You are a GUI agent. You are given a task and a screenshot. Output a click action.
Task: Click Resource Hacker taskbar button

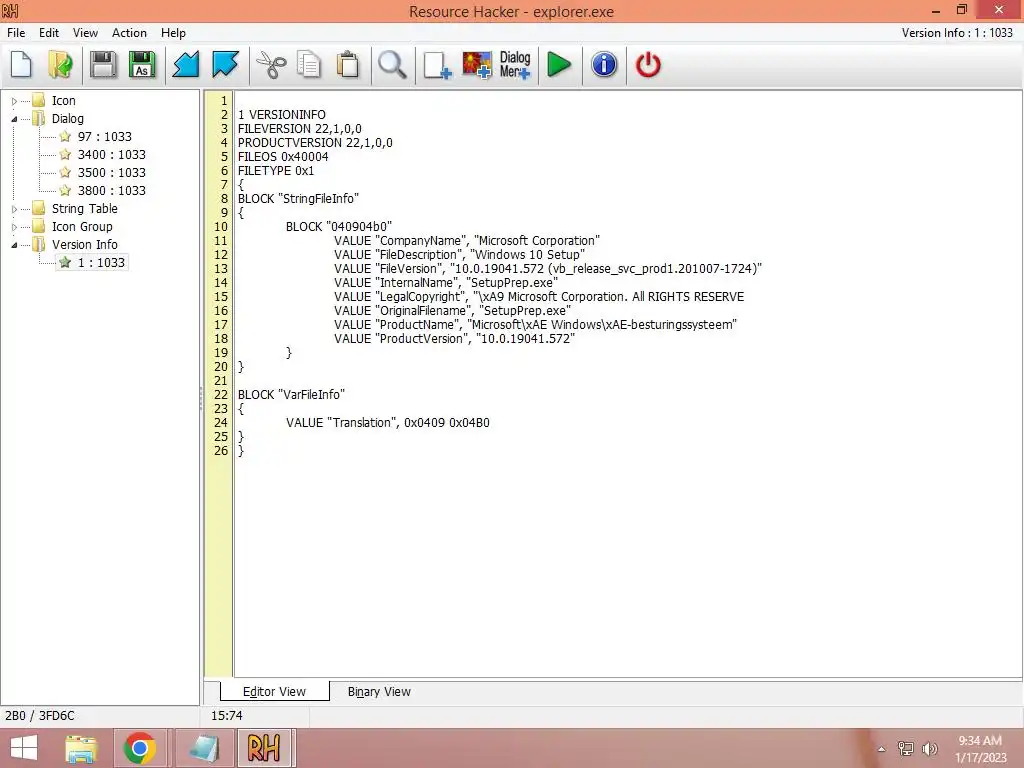pyautogui.click(x=264, y=748)
